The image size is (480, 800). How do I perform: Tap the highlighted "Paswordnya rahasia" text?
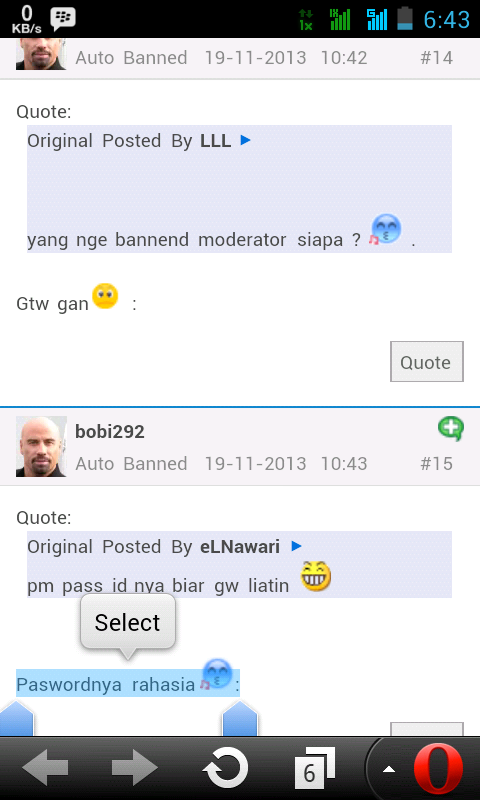point(106,684)
